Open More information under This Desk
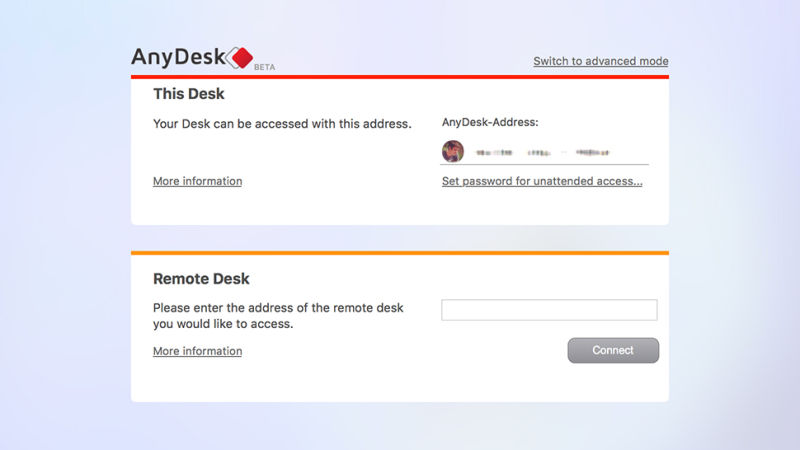 [x=197, y=181]
